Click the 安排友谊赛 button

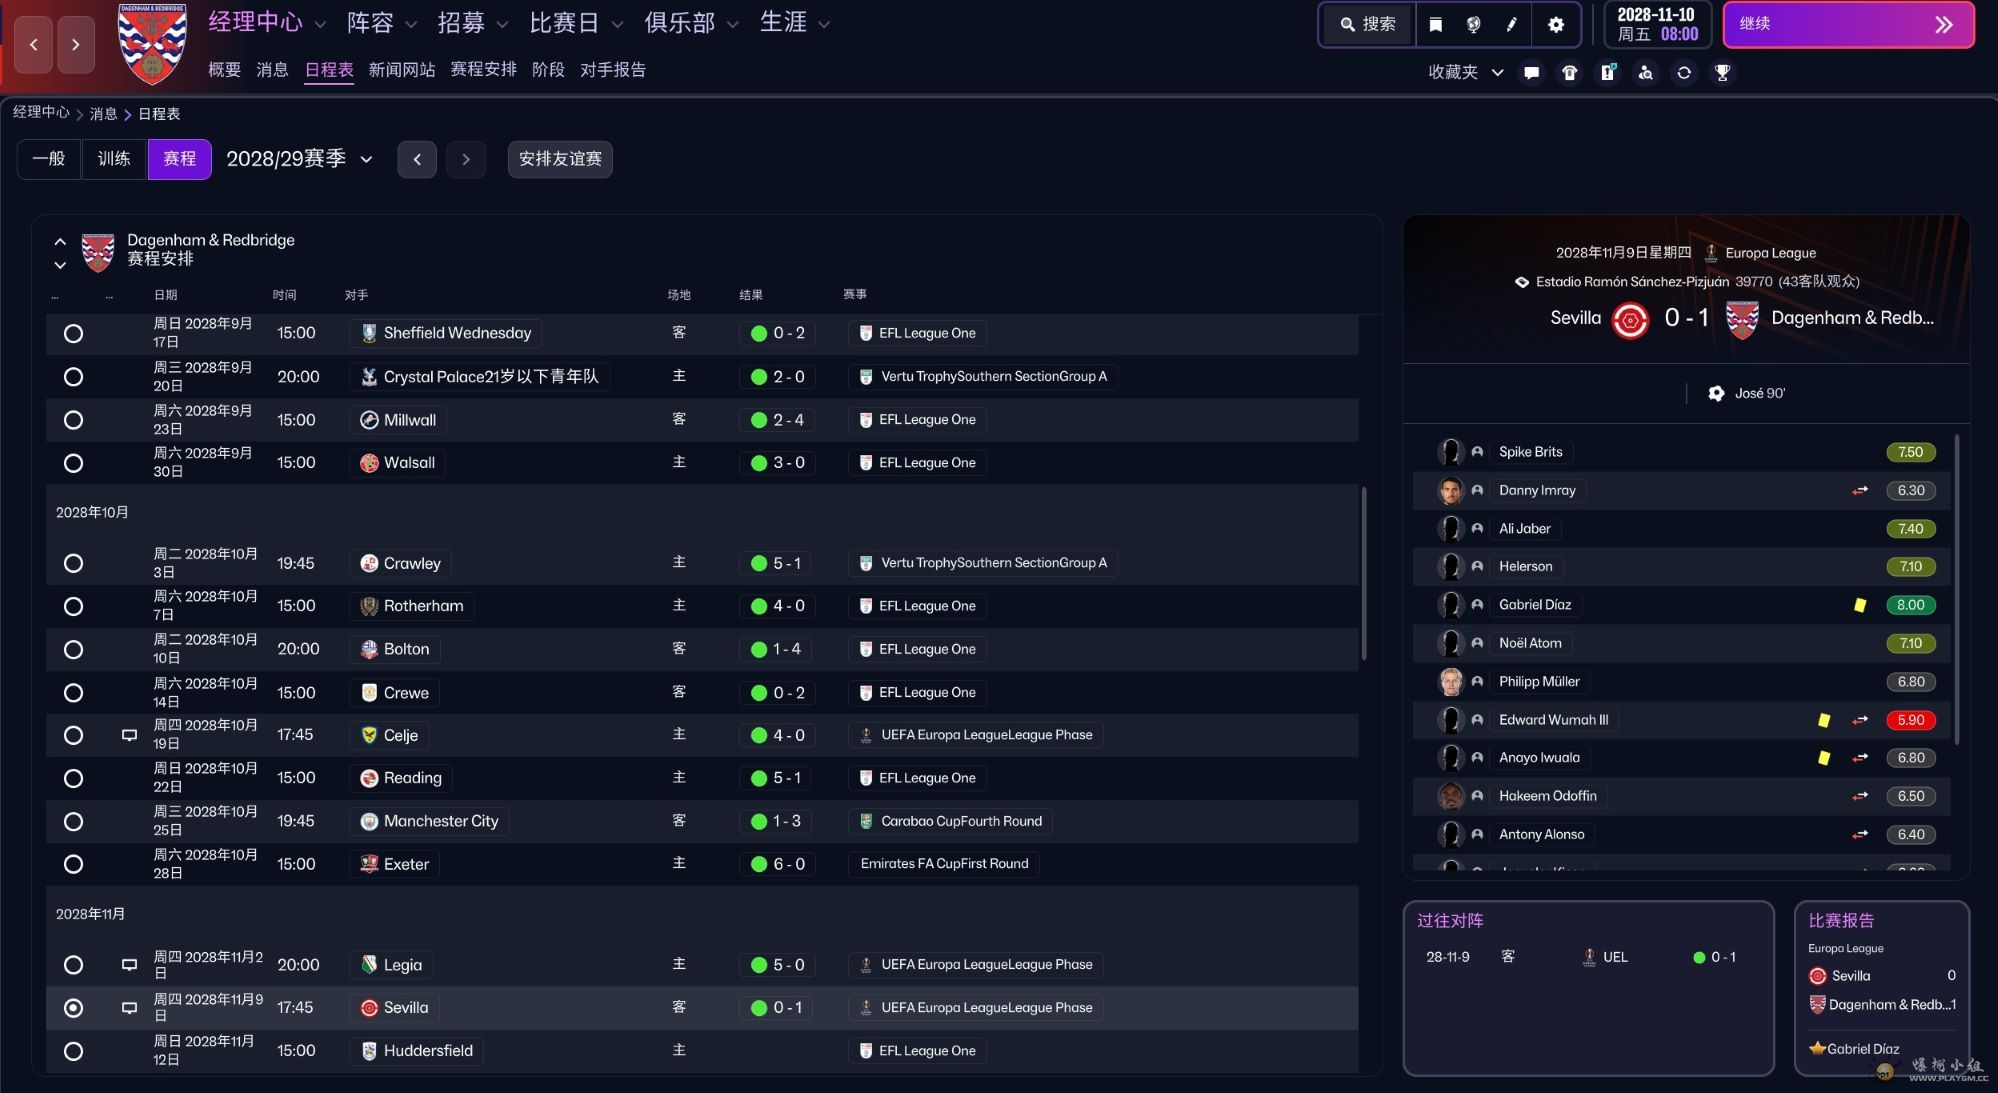[x=560, y=159]
